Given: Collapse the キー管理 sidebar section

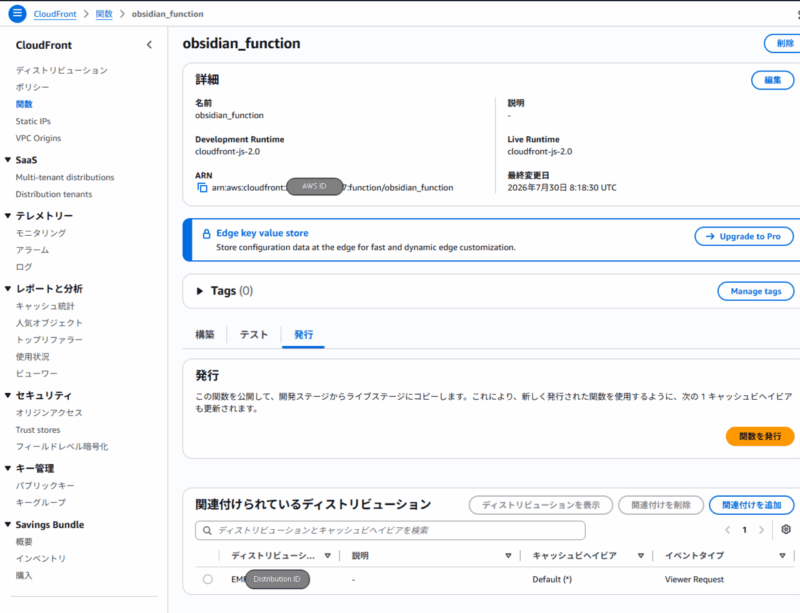Looking at the screenshot, I should pyautogui.click(x=8, y=469).
